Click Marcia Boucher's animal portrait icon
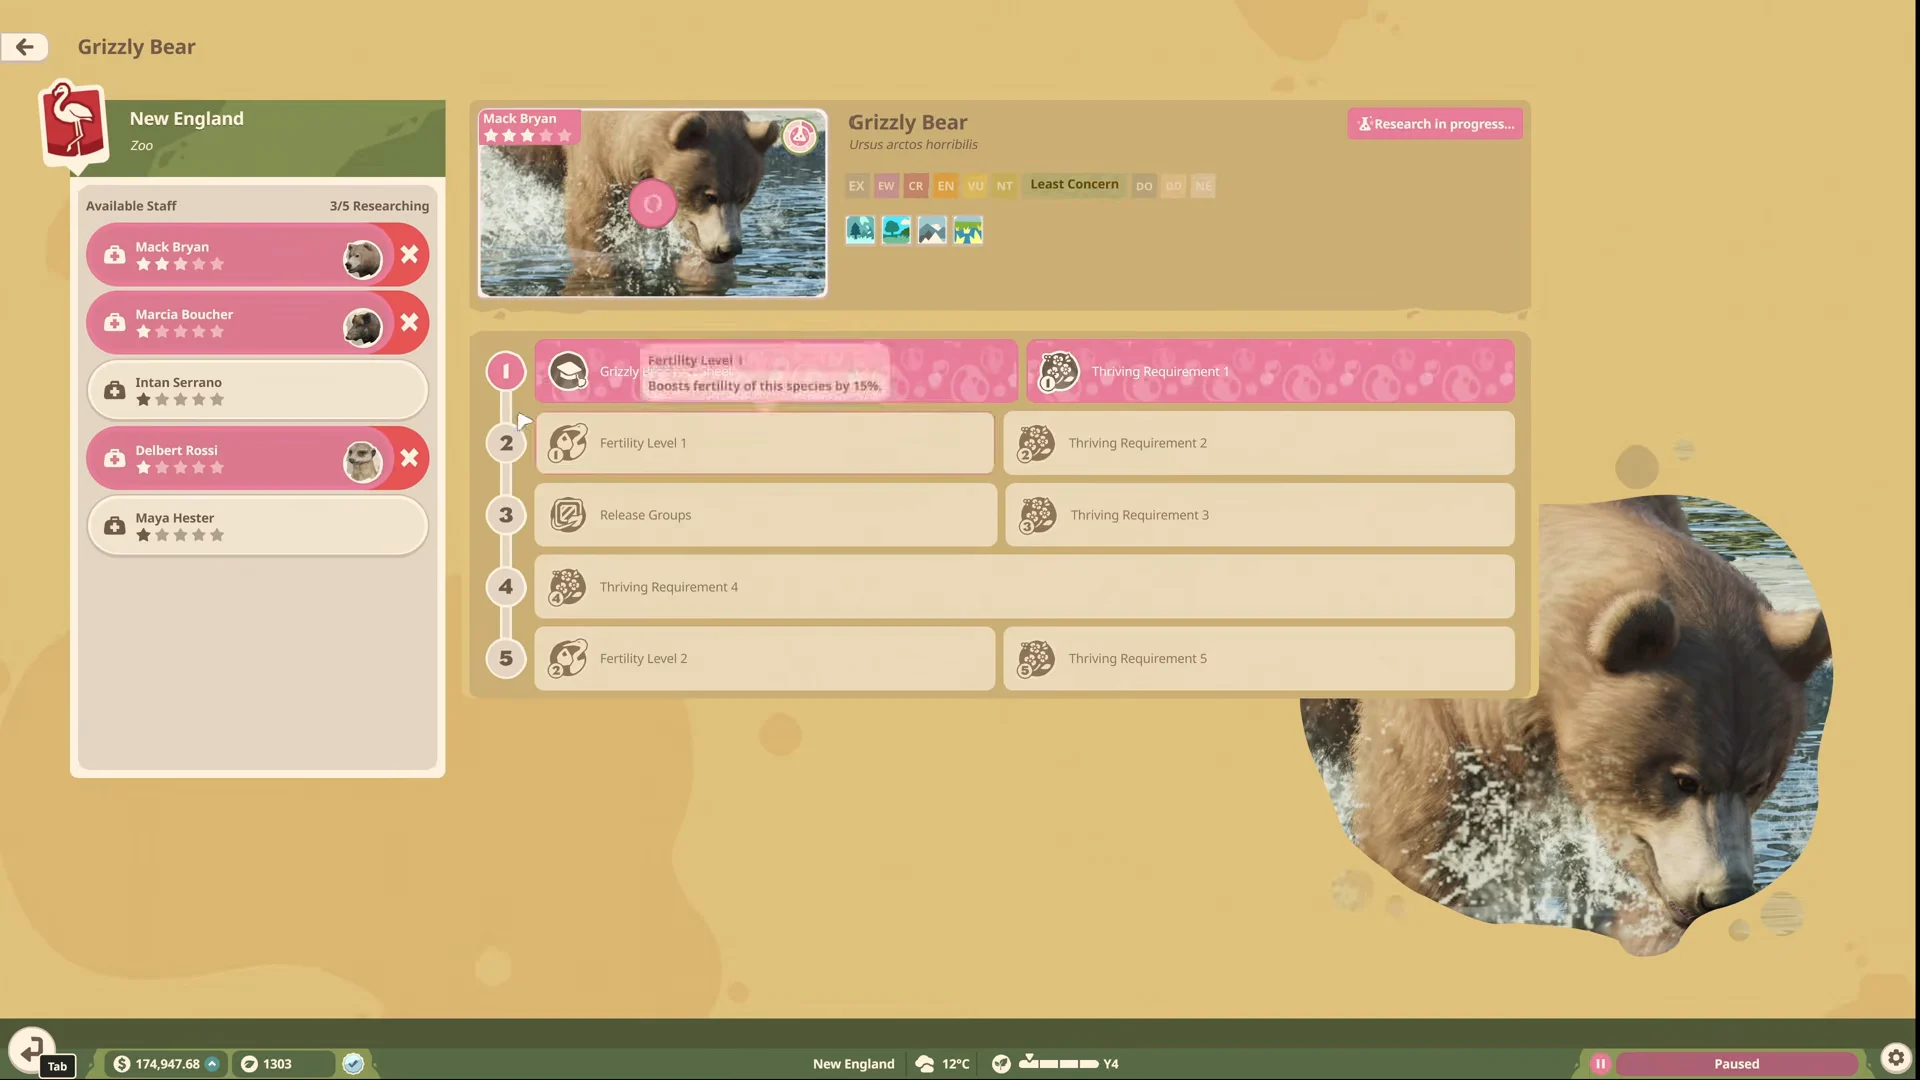This screenshot has height=1080, width=1920. [x=362, y=327]
